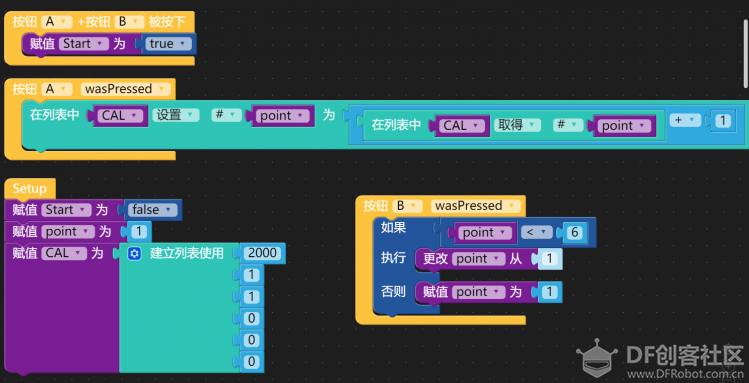Image resolution: width=749 pixels, height=383 pixels.
Task: Edit the value 1 in 更改 point block
Action: point(549,259)
